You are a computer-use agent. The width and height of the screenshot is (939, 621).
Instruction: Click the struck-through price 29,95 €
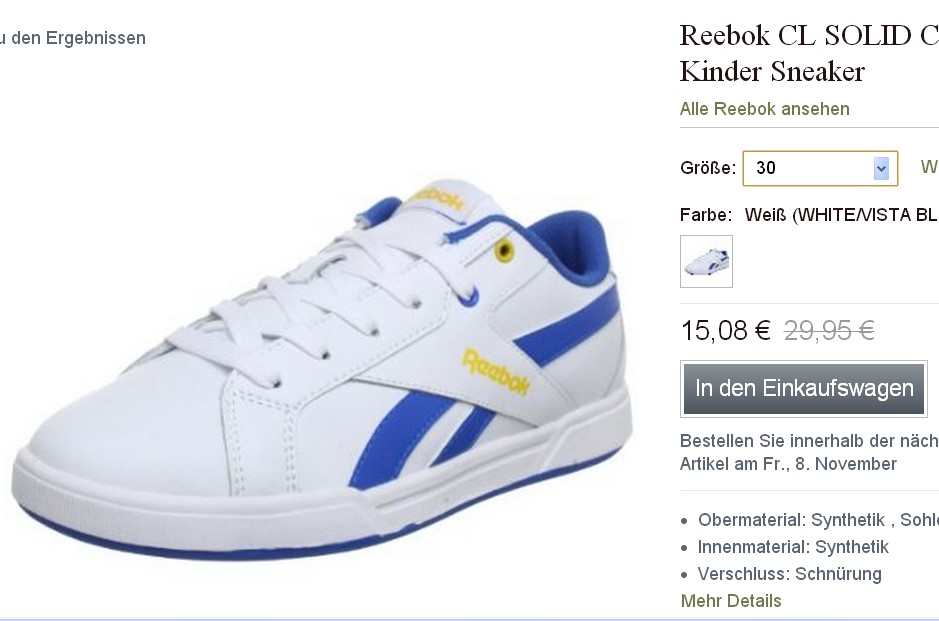point(829,331)
